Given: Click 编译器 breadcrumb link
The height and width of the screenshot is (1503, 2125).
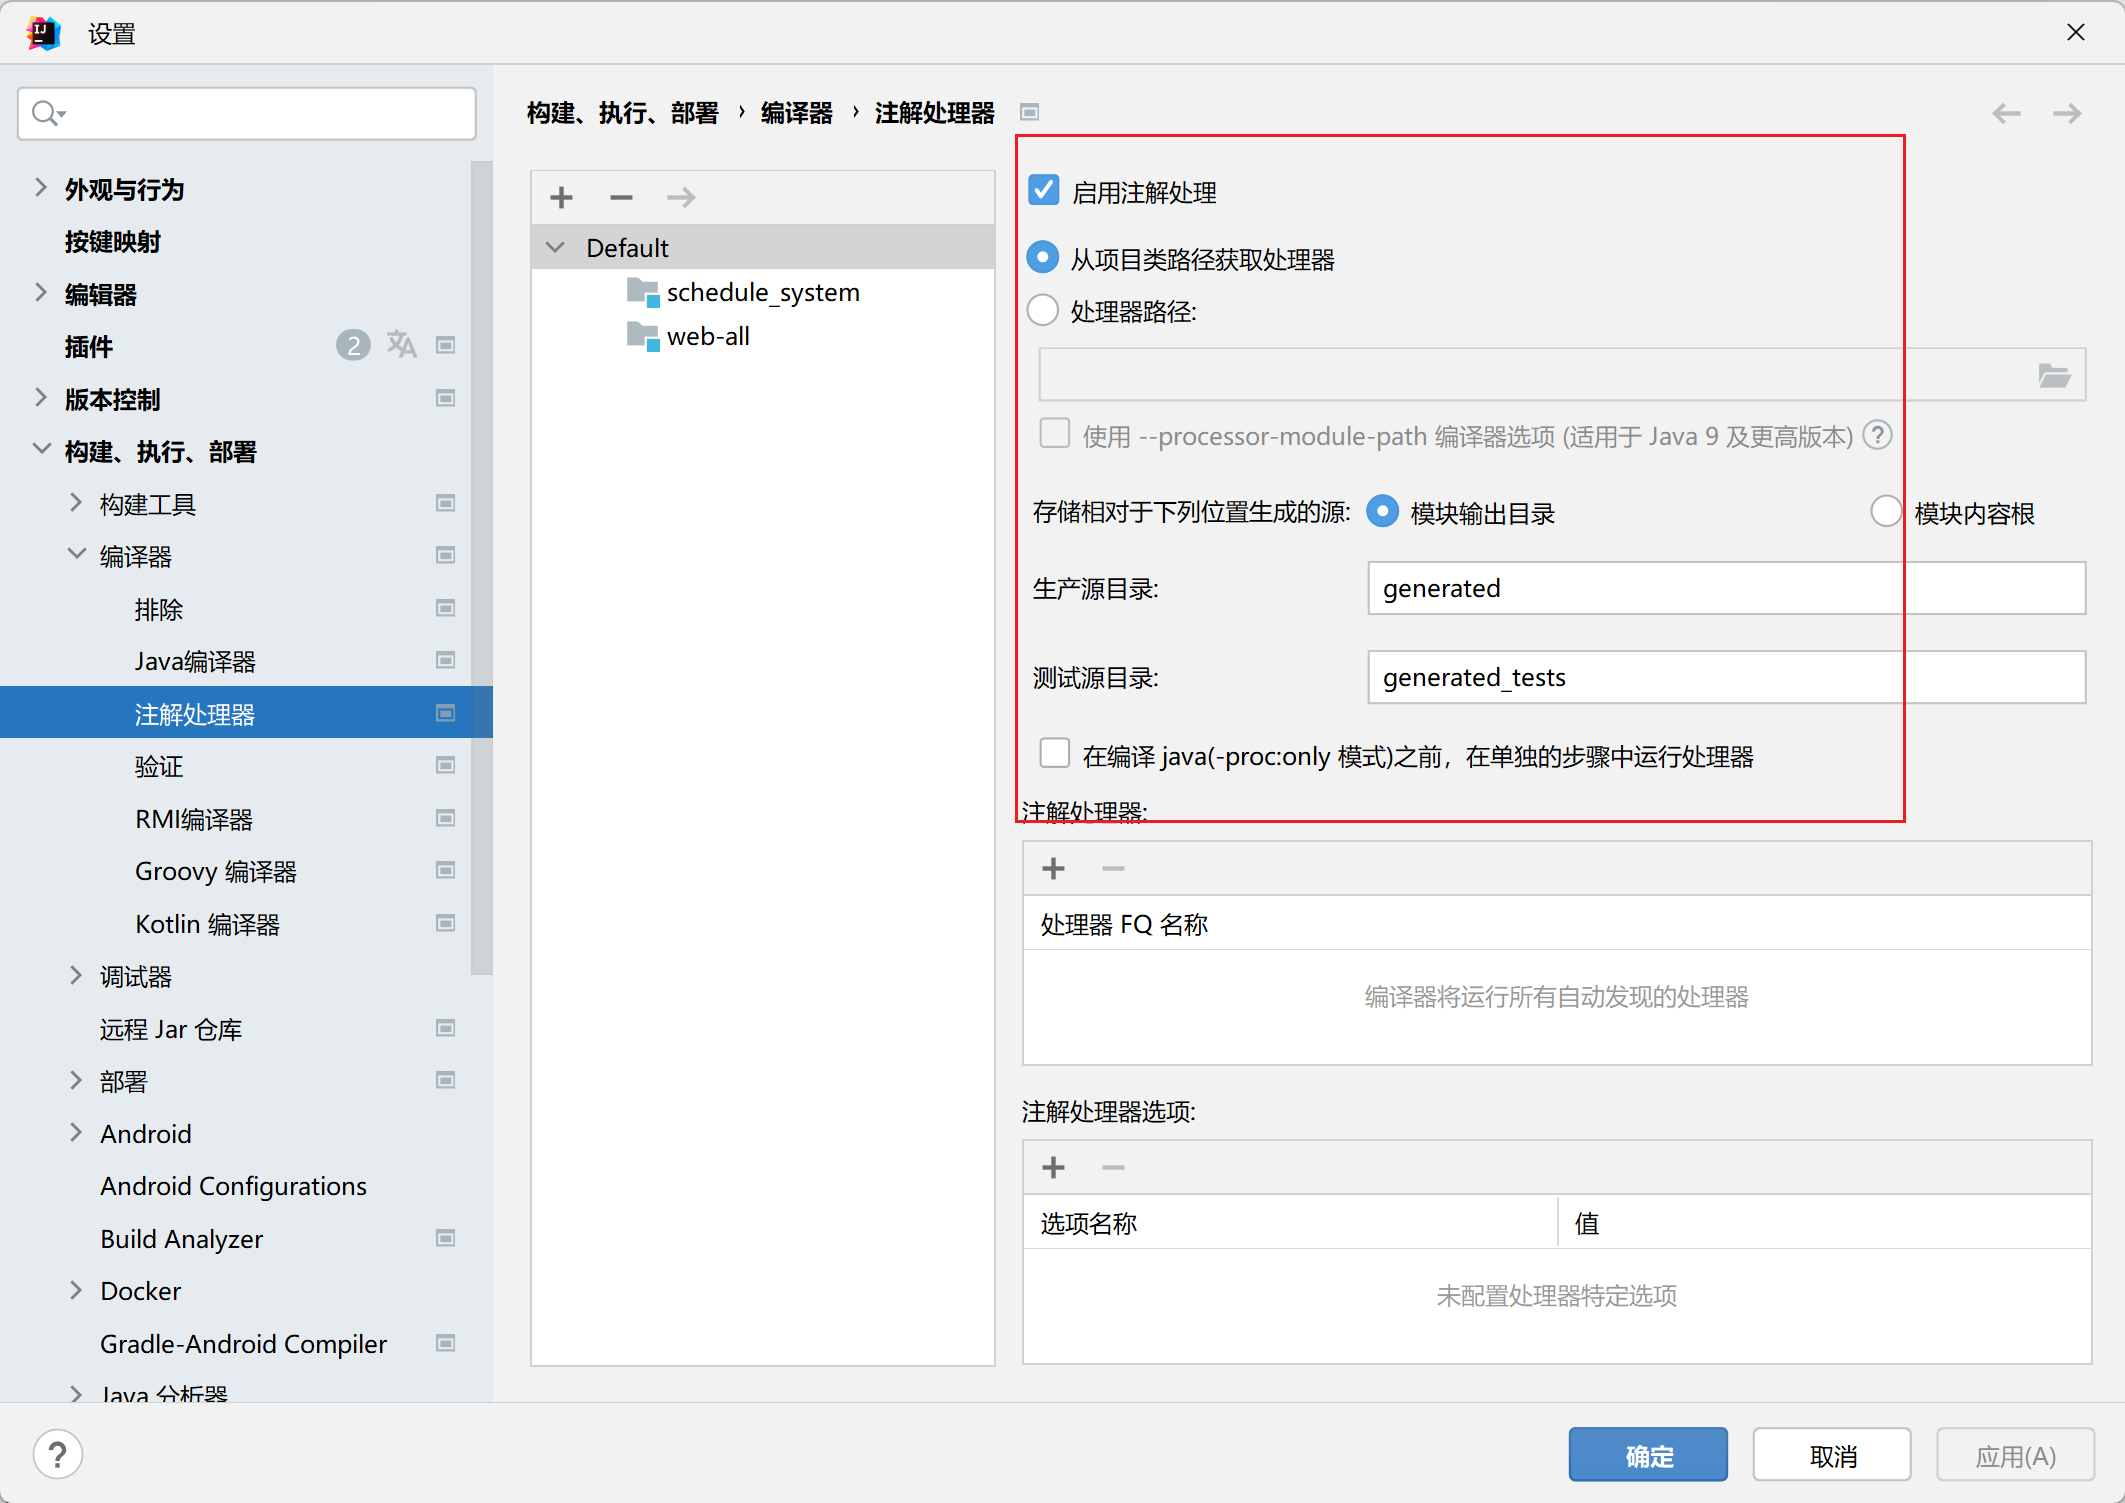Looking at the screenshot, I should click(797, 113).
